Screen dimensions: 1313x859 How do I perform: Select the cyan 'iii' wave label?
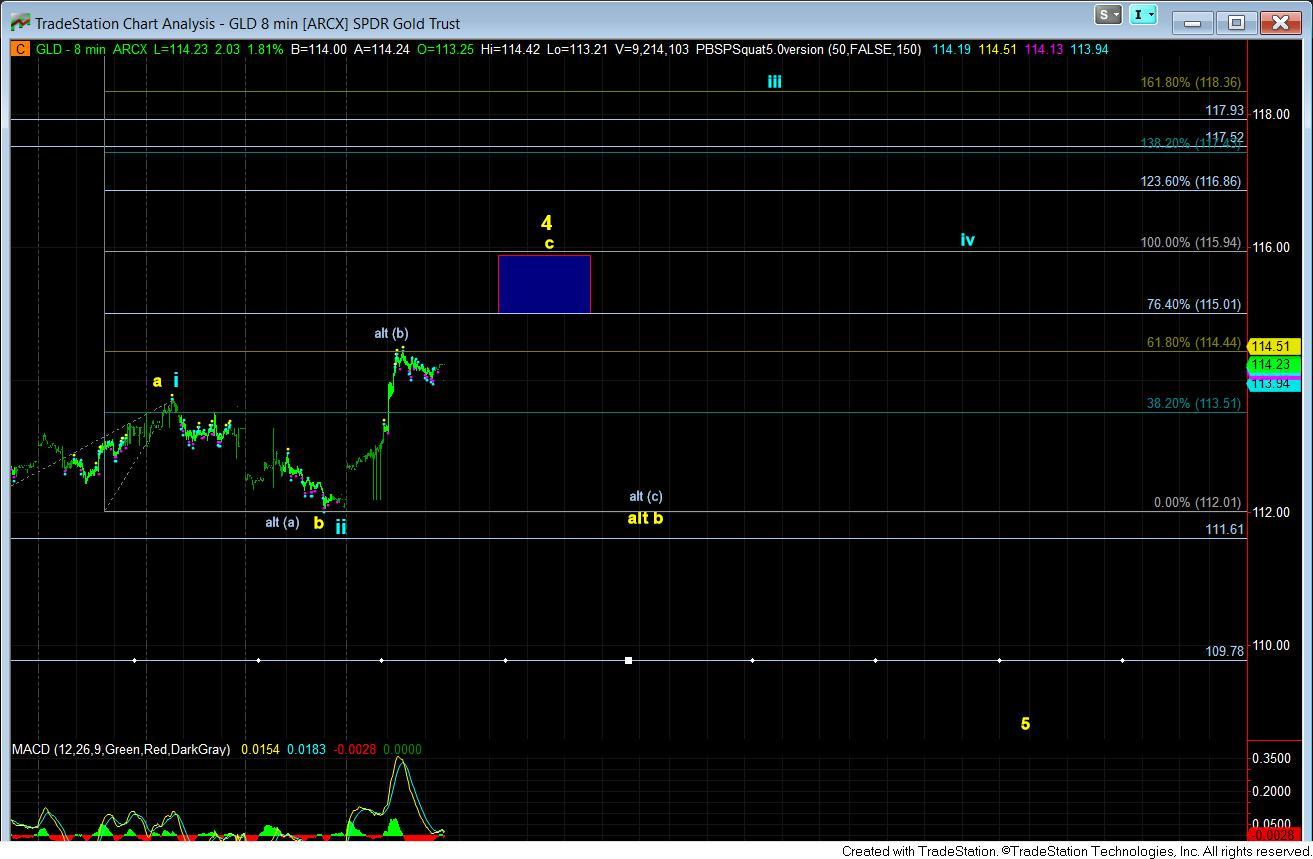tap(774, 82)
